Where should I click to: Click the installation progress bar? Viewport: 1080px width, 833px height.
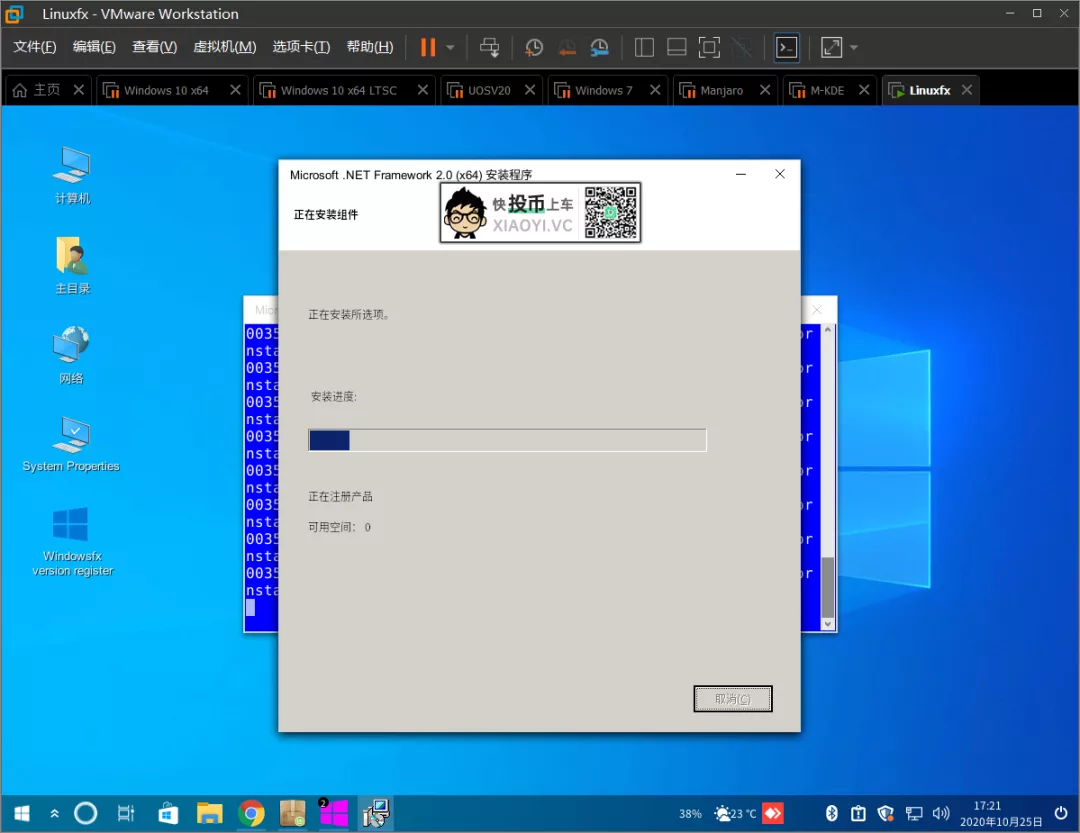tap(507, 440)
